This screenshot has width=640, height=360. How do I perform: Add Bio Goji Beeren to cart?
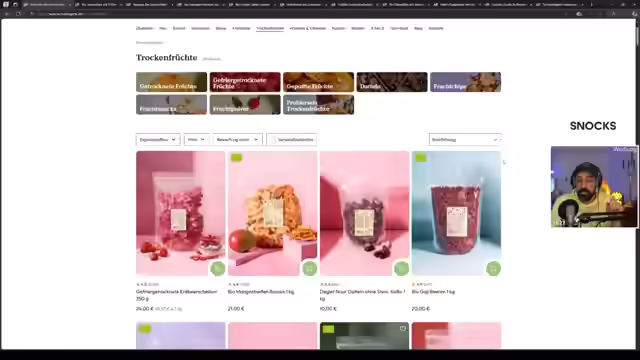click(493, 269)
